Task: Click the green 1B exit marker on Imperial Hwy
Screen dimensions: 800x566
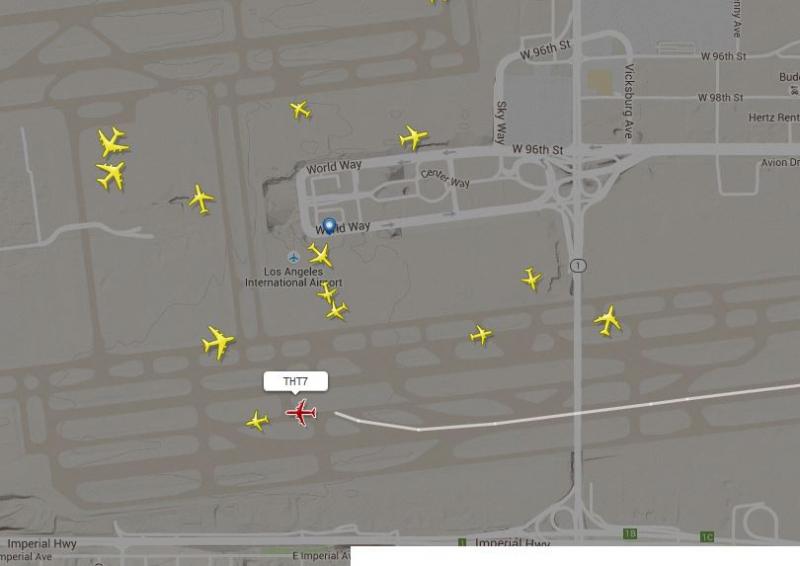Action: (x=630, y=534)
